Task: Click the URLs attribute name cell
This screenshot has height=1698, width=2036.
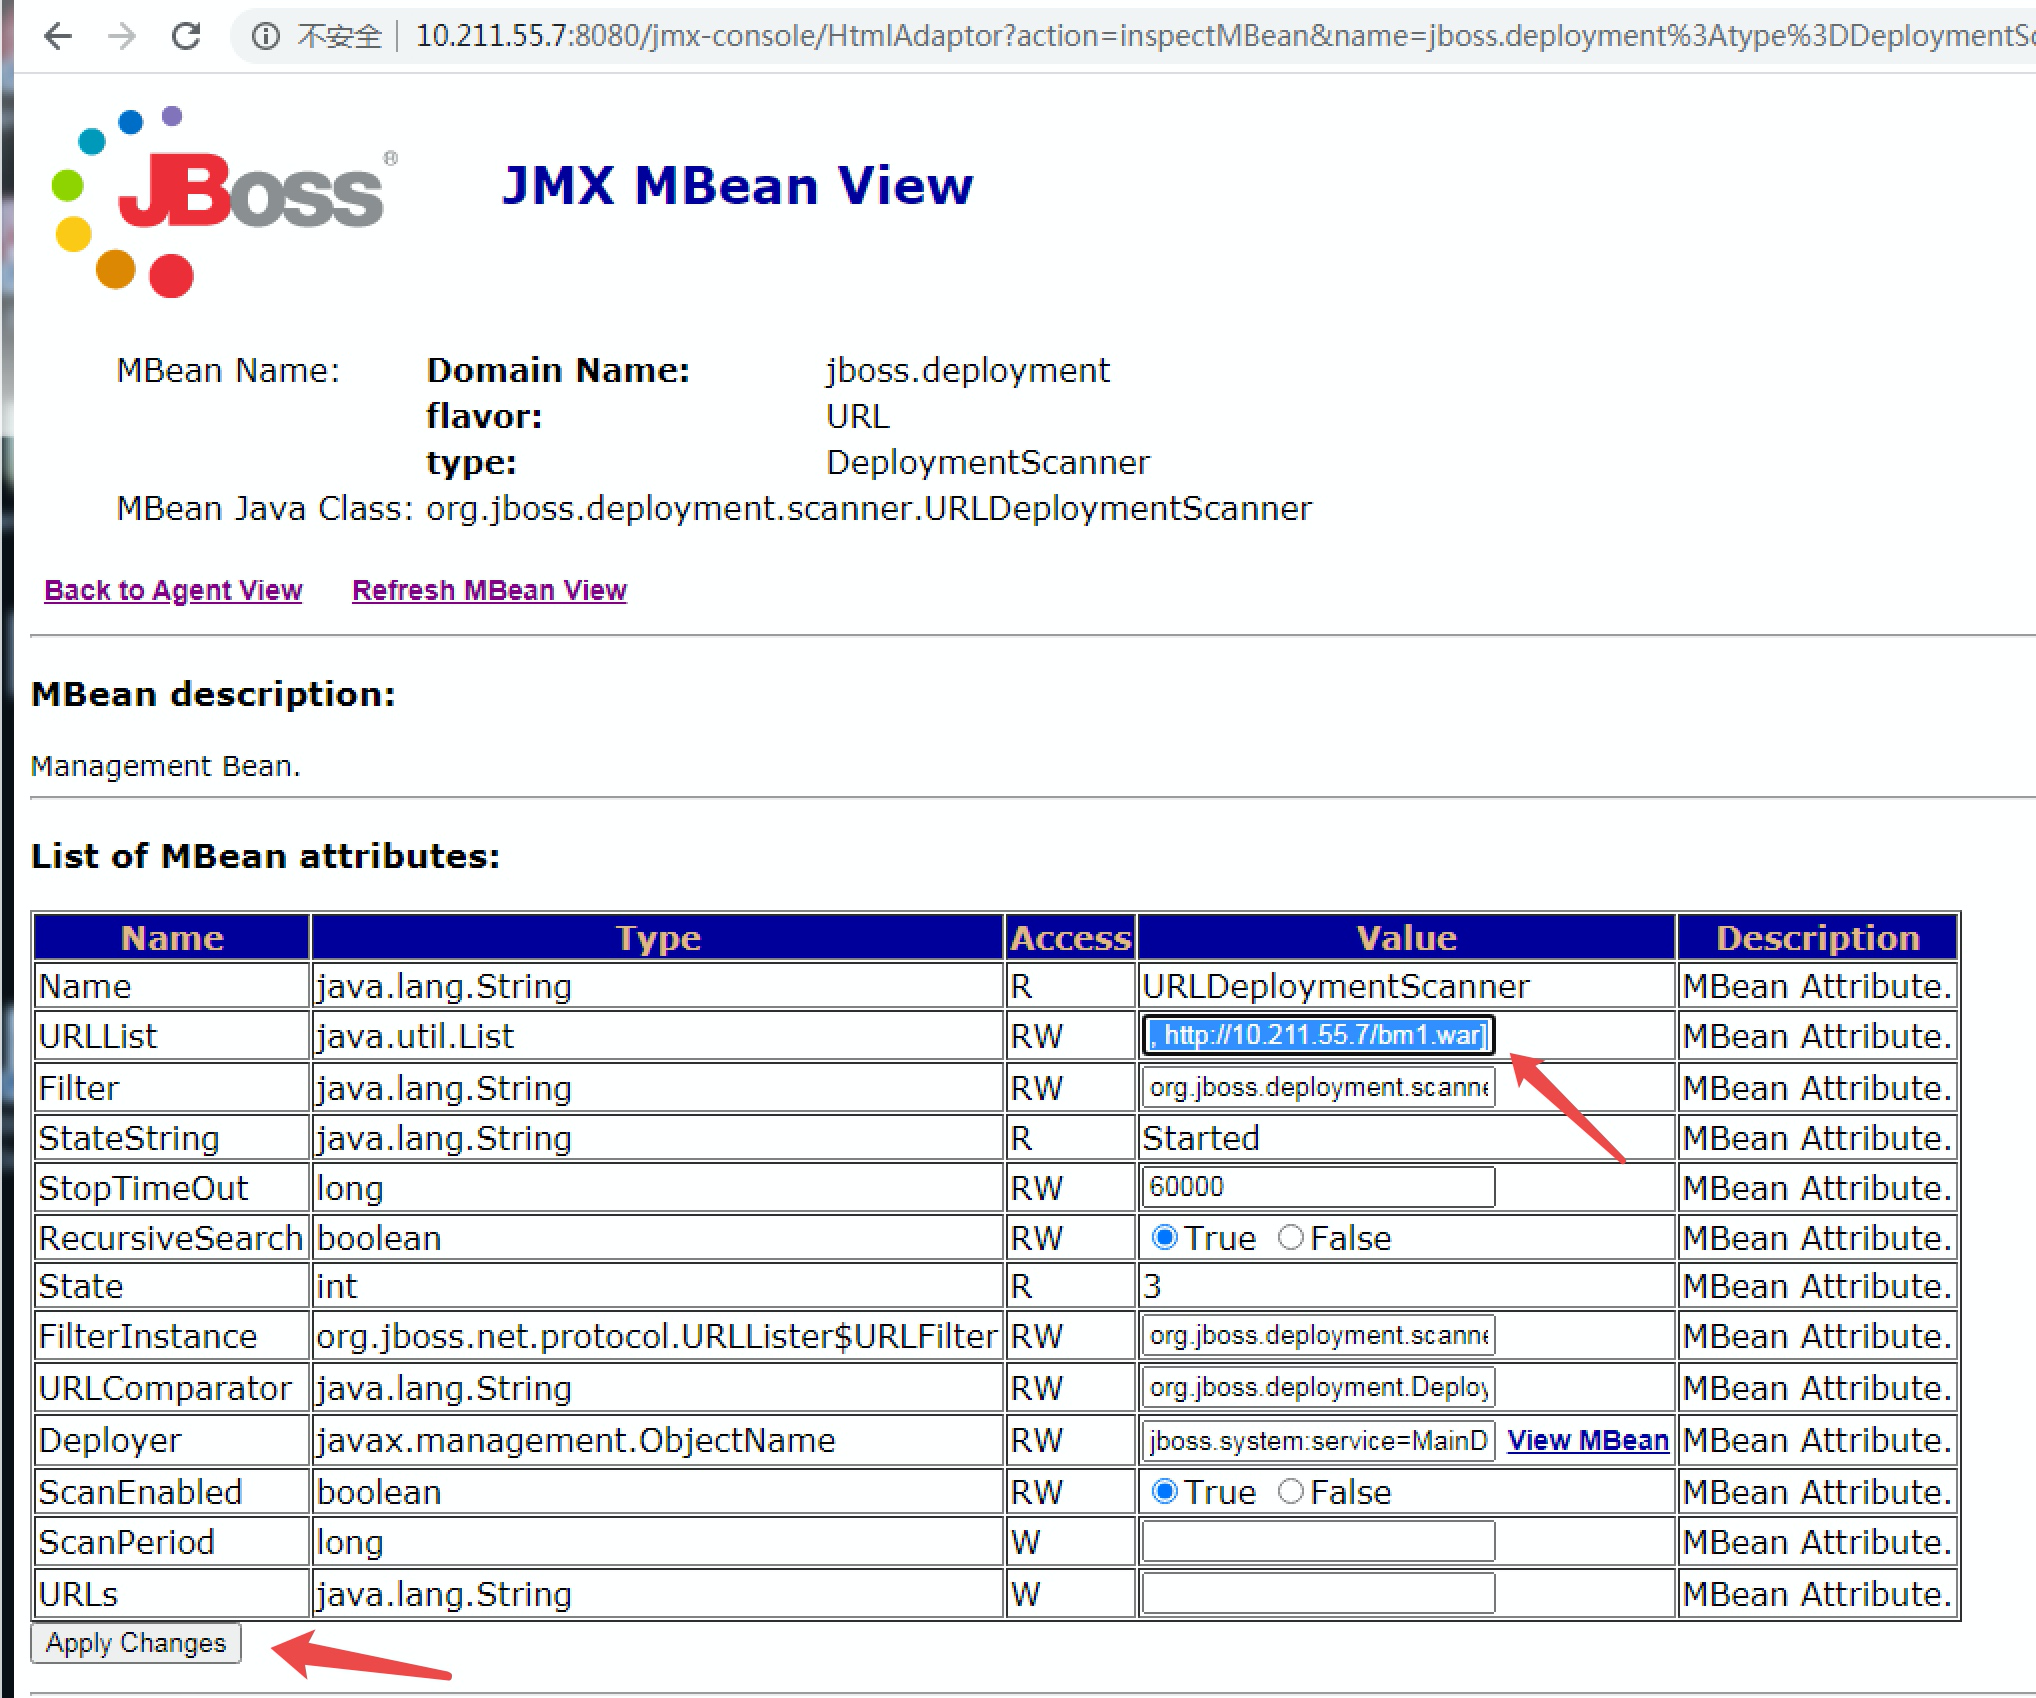Action: pos(172,1594)
